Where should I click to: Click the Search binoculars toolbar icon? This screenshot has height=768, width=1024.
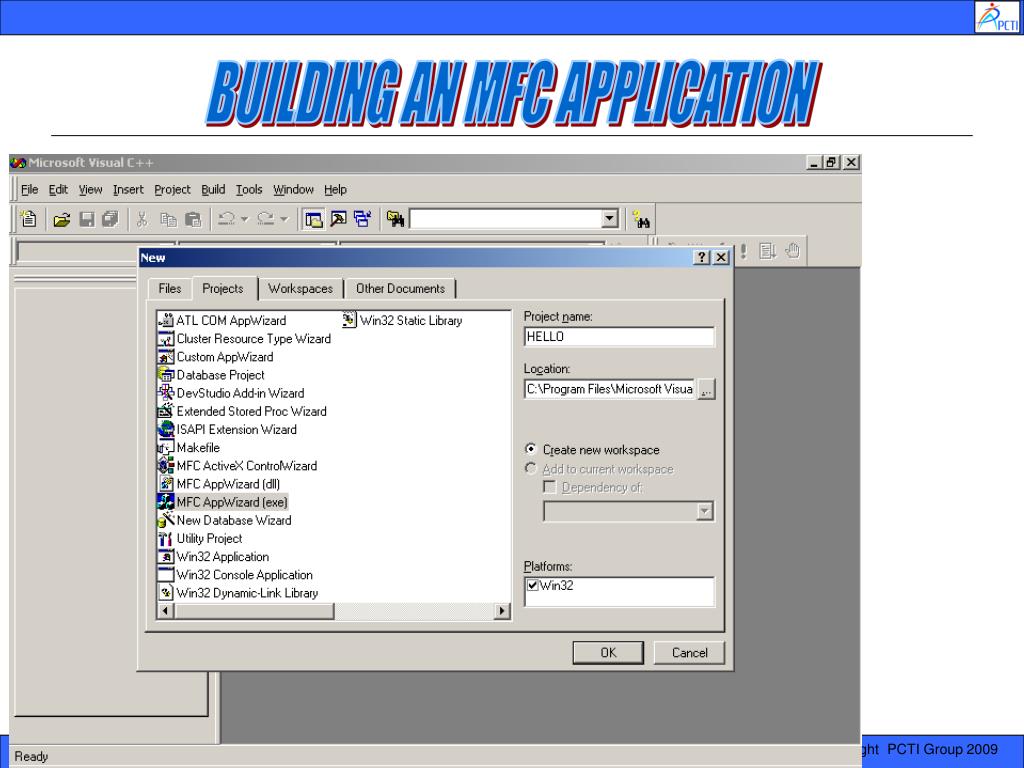pyautogui.click(x=642, y=219)
